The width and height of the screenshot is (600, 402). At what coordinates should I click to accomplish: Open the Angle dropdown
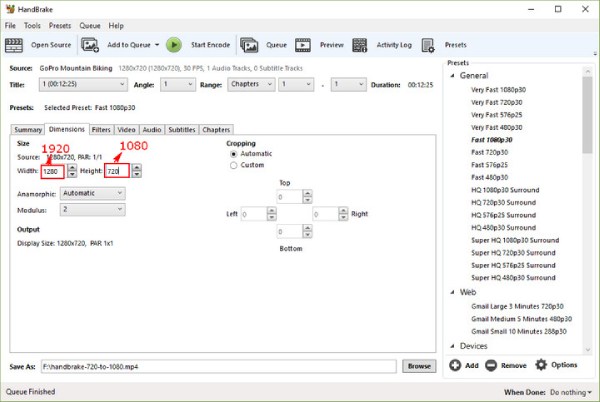(178, 84)
